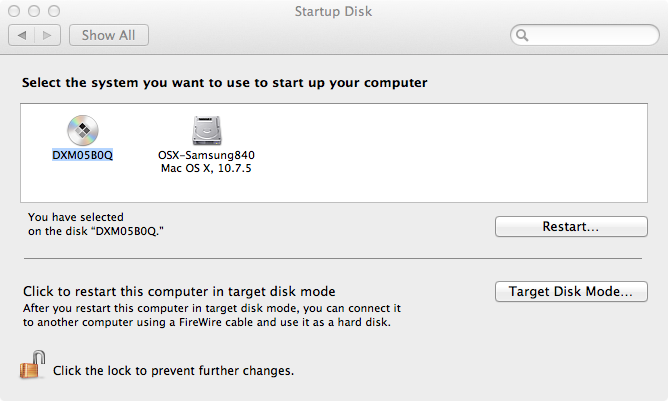Click the OSX-Samsung840 disk name label
Screen dimensions: 668x401
coord(207,156)
